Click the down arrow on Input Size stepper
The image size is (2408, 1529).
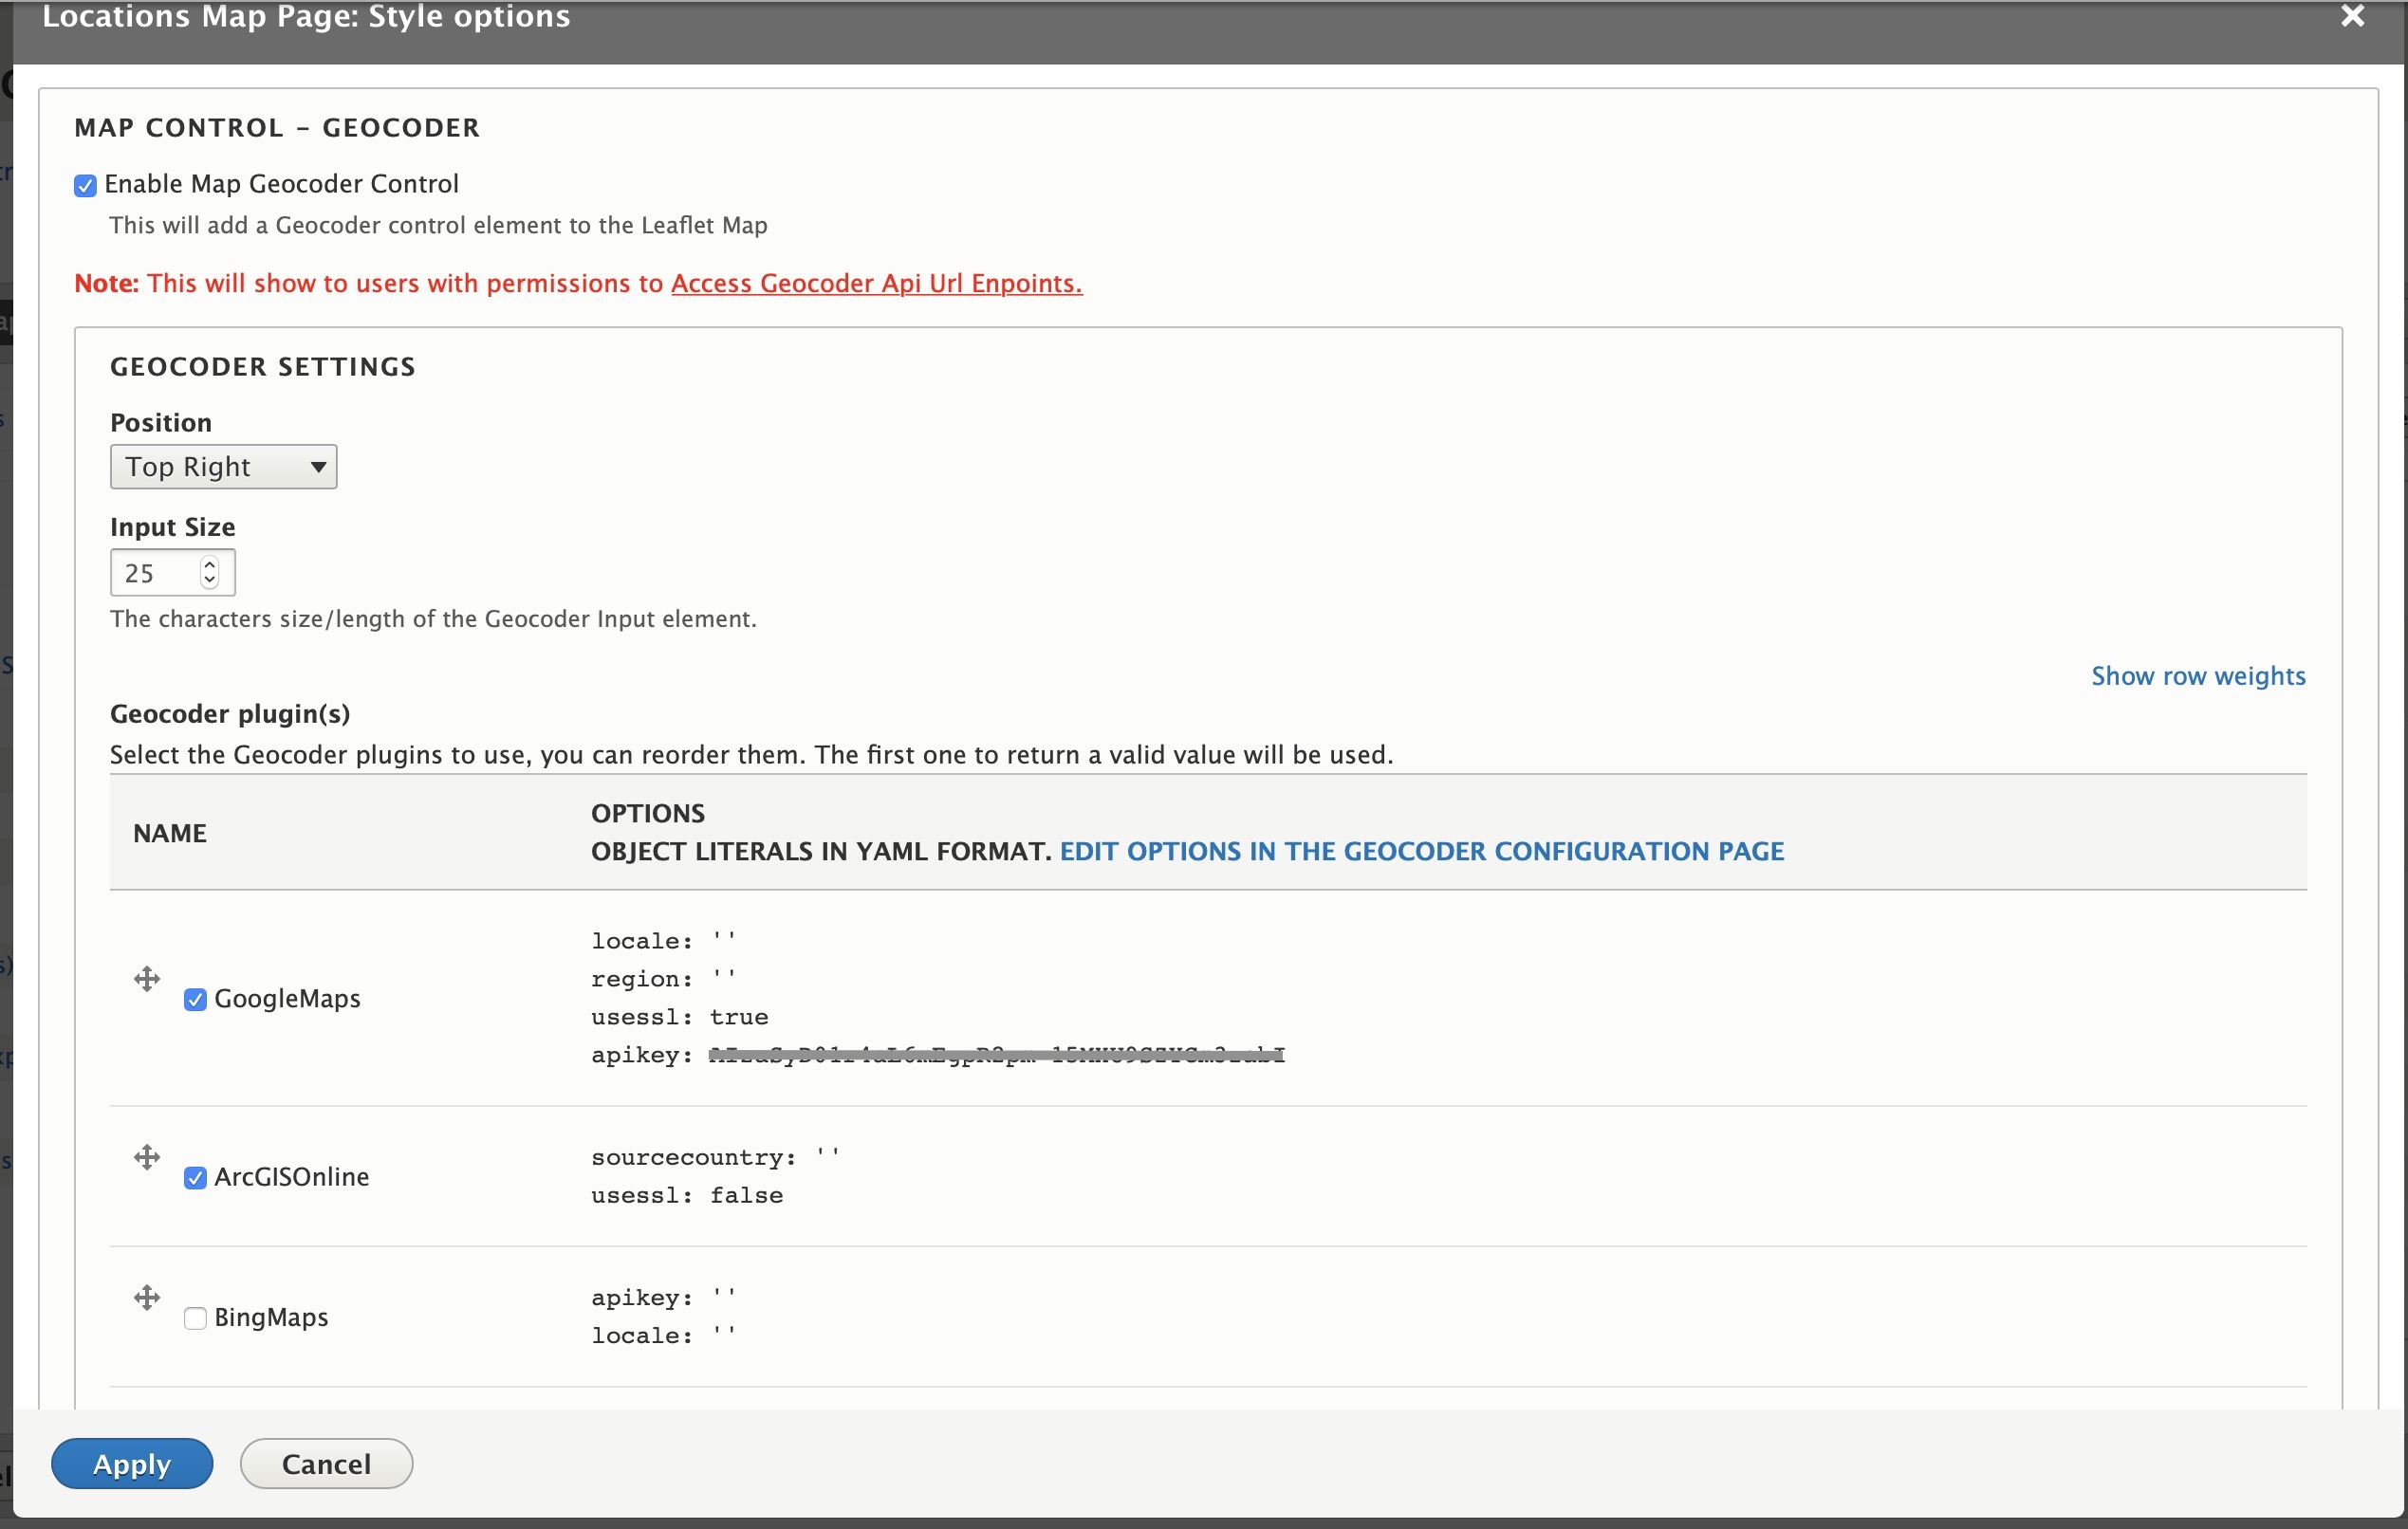tap(209, 582)
